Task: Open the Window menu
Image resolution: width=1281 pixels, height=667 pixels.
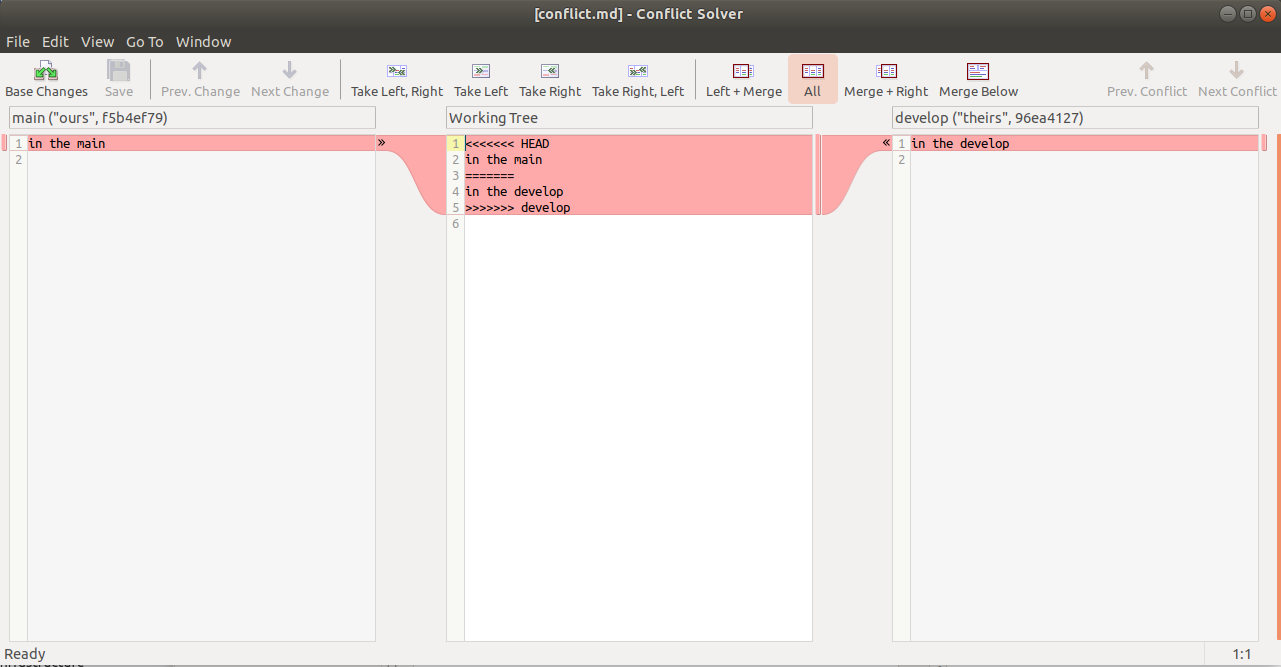Action: 203,41
